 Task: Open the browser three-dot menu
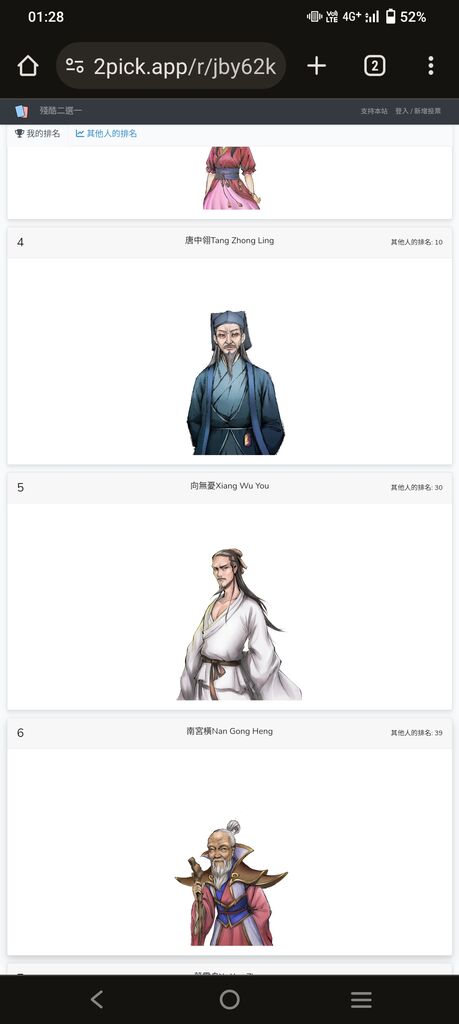430,66
